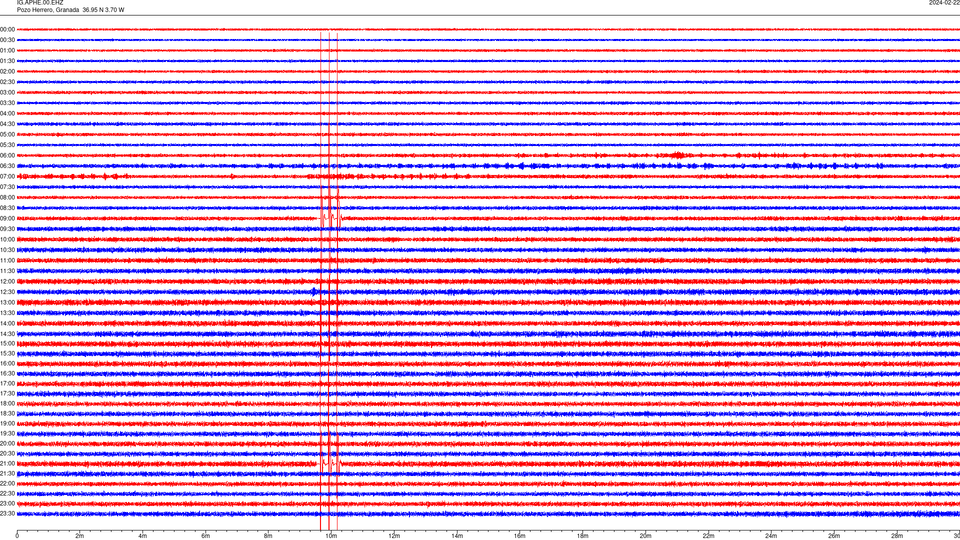
Task: Select the 04:00 row label
Action: 7,113
